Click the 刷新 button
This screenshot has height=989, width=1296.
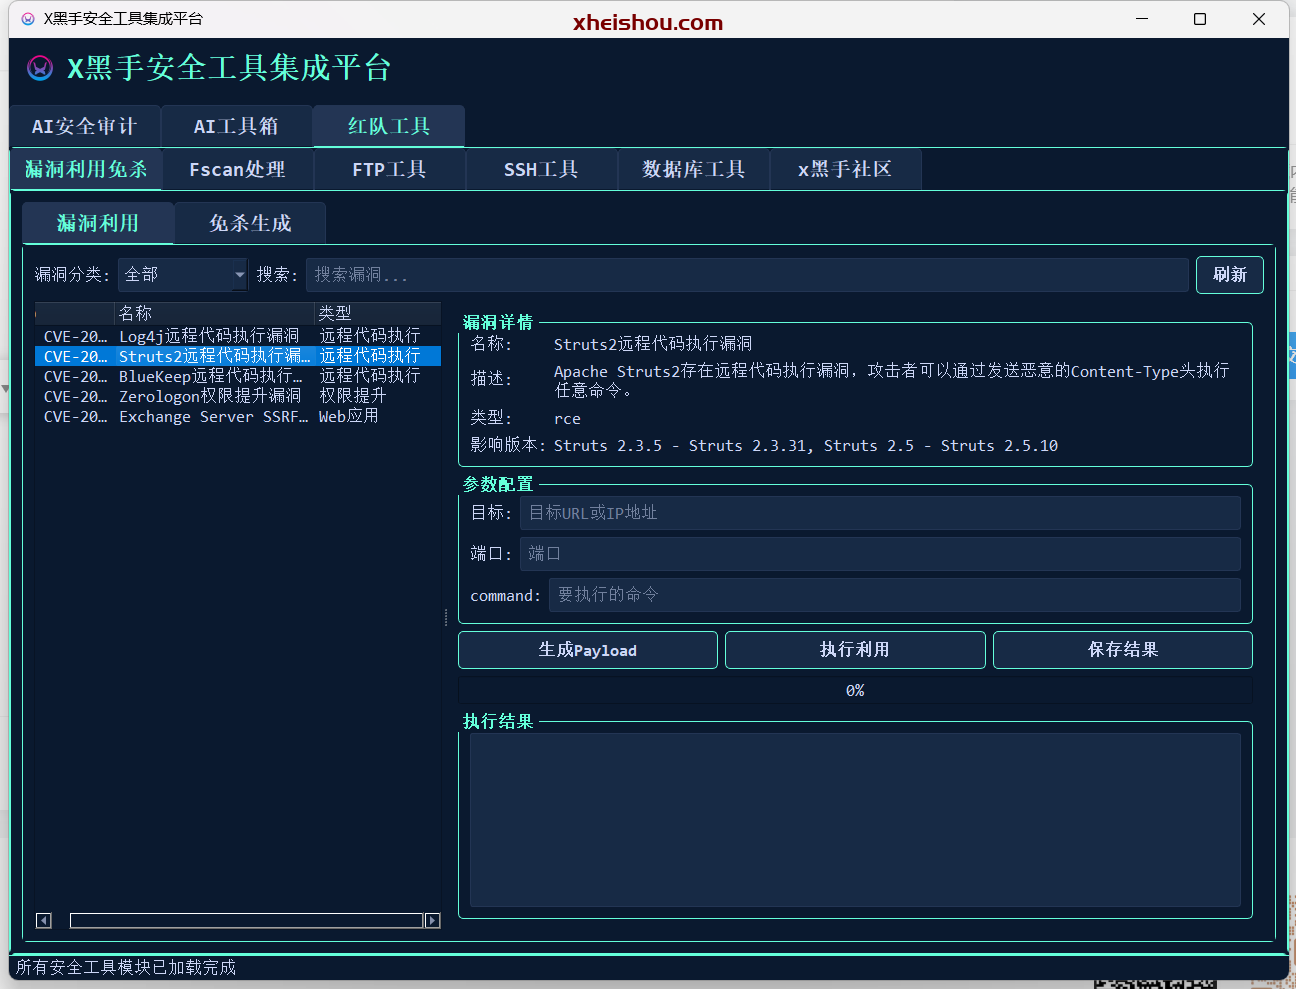click(x=1229, y=275)
